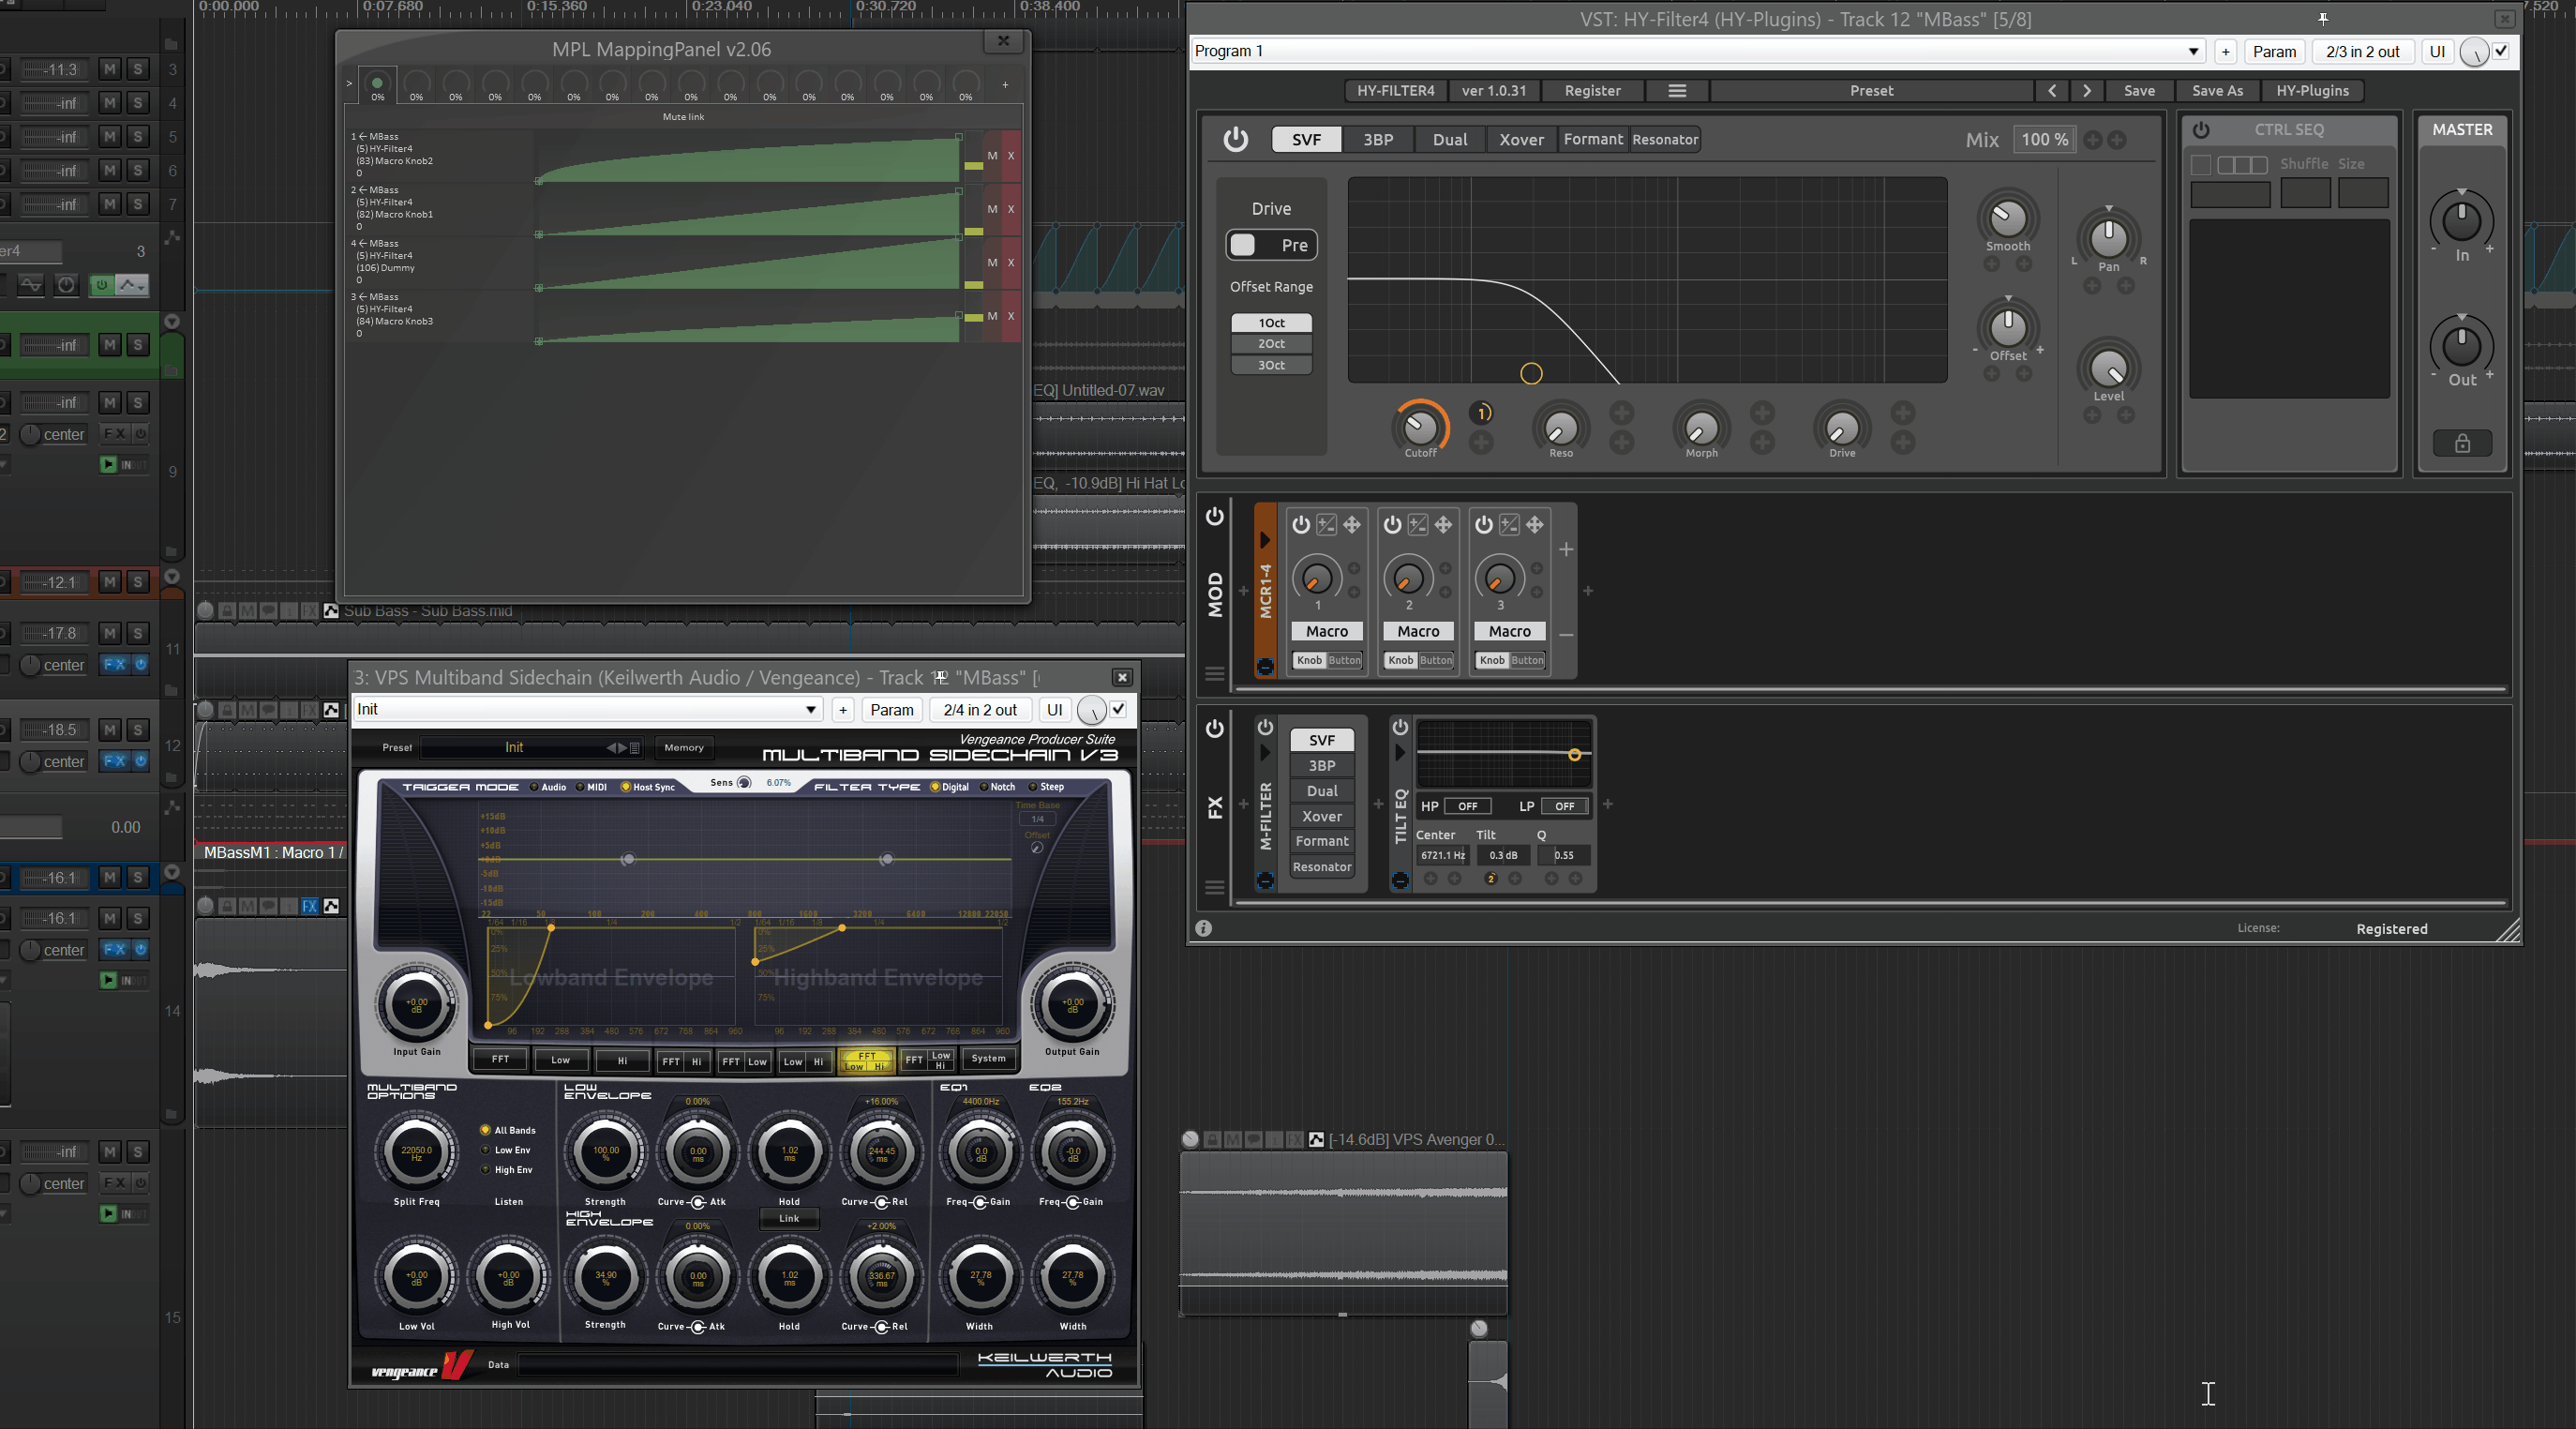Click the blue collapse icon under MCR1-4

pos(1265,666)
